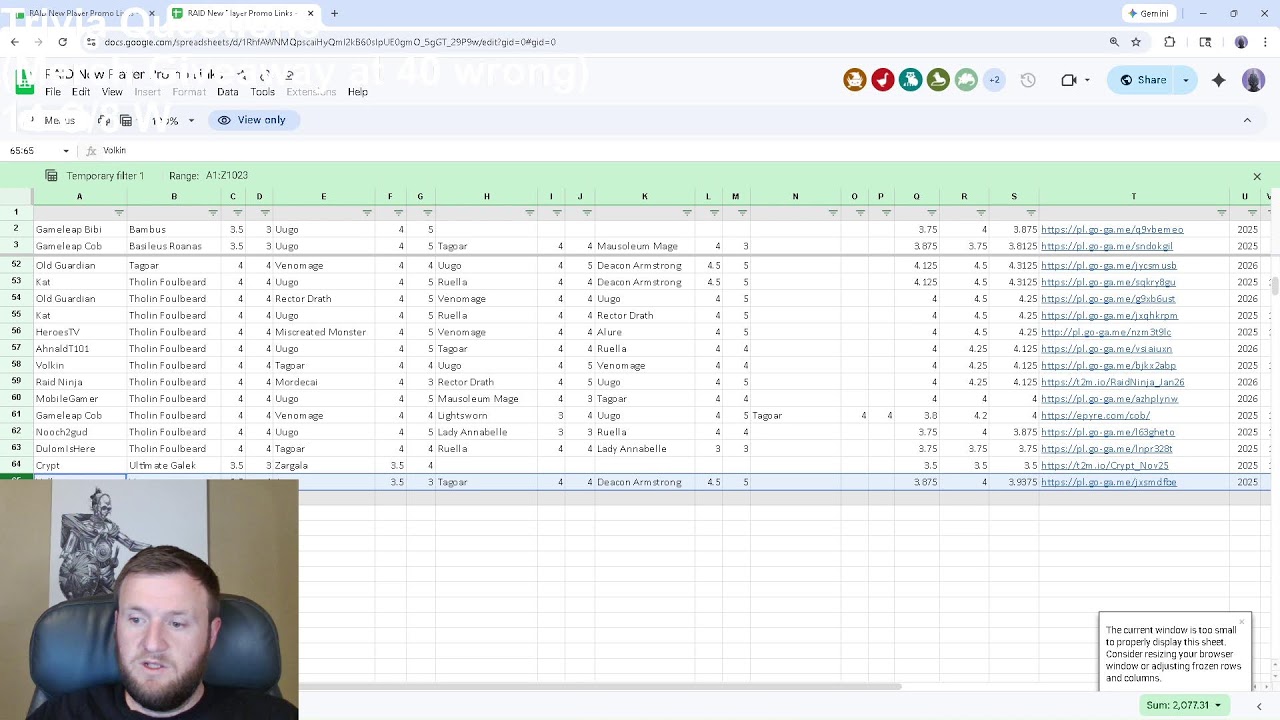The image size is (1280, 720).
Task: Open the Data menu
Action: point(228,92)
